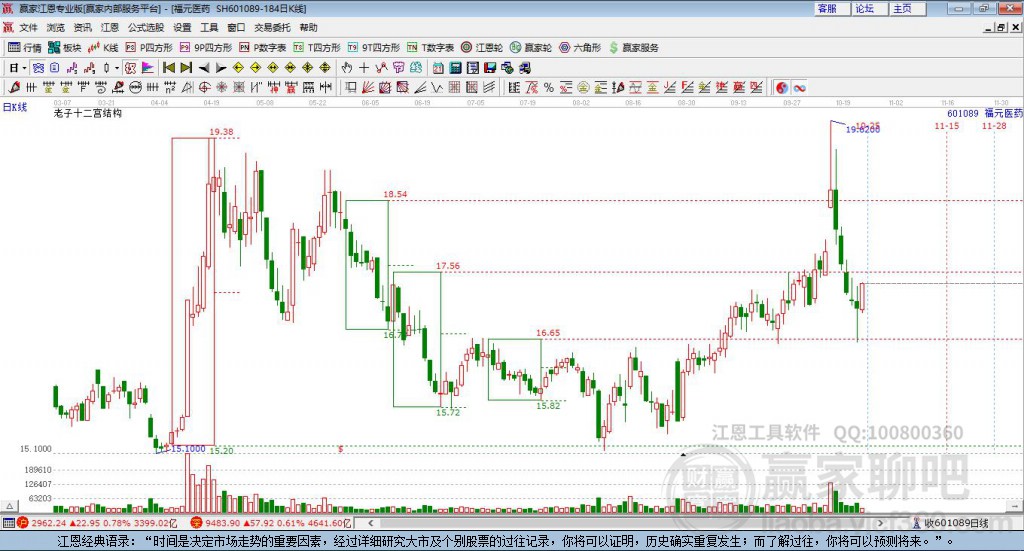The image size is (1024, 551).
Task: Click the grid icon at status bar left
Action: tap(8, 523)
